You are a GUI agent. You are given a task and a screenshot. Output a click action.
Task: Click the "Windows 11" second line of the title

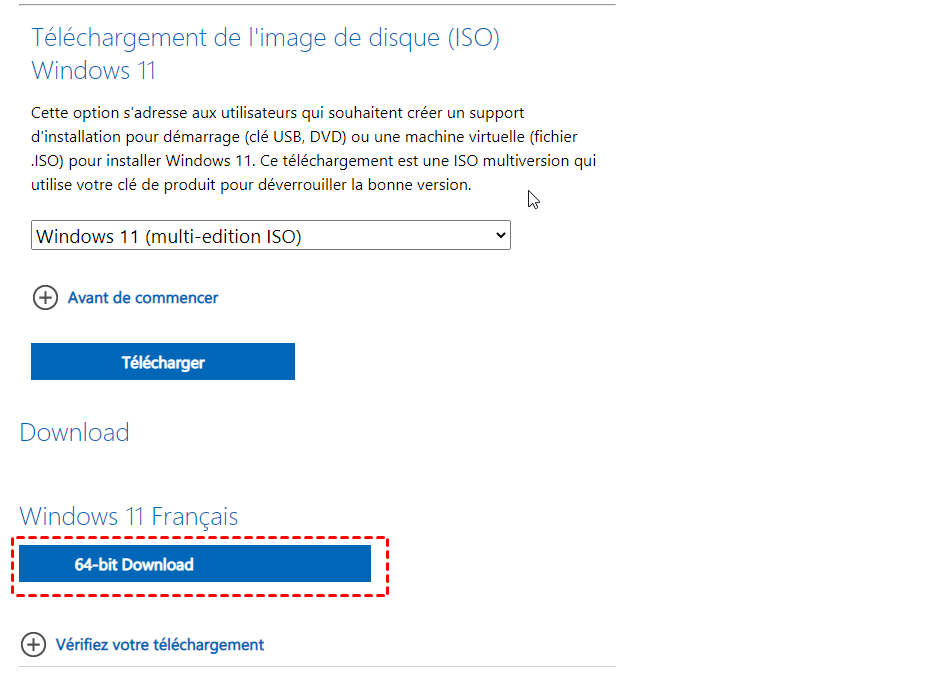coord(94,72)
